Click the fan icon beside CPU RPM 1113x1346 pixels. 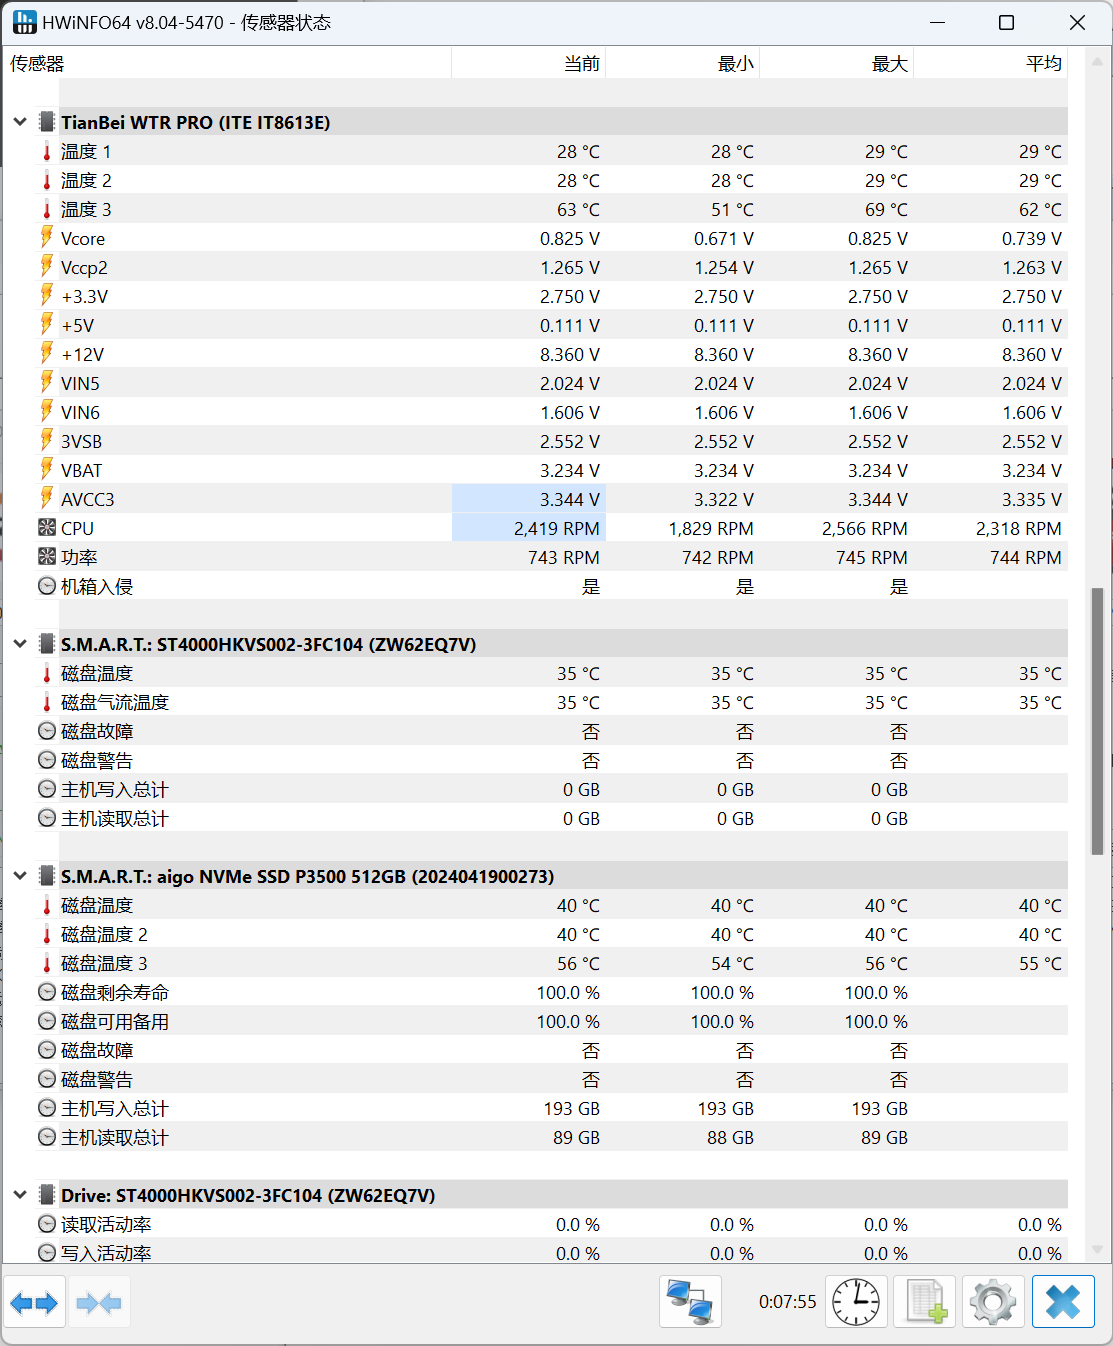click(x=47, y=528)
